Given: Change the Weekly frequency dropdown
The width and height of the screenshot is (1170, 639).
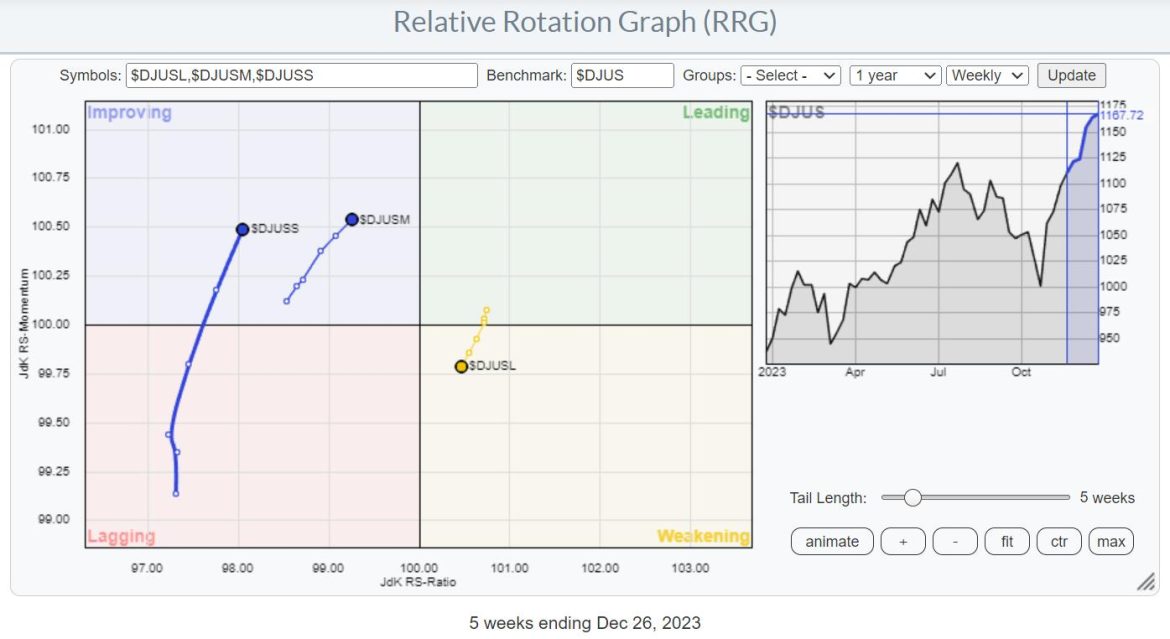Looking at the screenshot, I should (986, 75).
